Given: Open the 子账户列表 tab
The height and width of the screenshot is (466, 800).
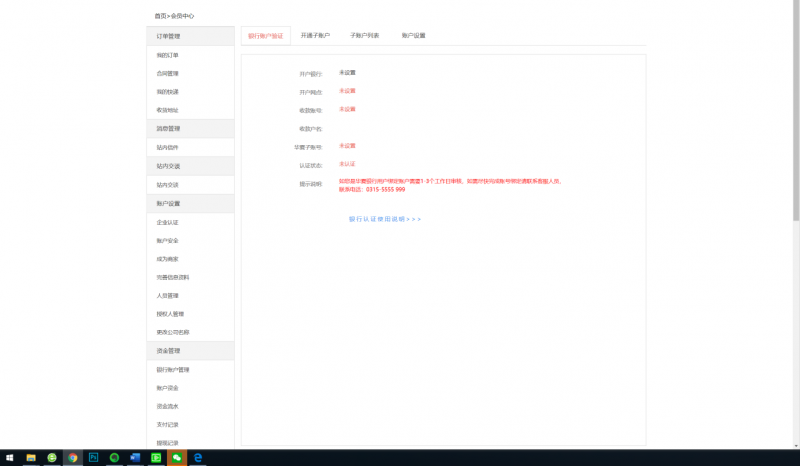Looking at the screenshot, I should (x=364, y=36).
